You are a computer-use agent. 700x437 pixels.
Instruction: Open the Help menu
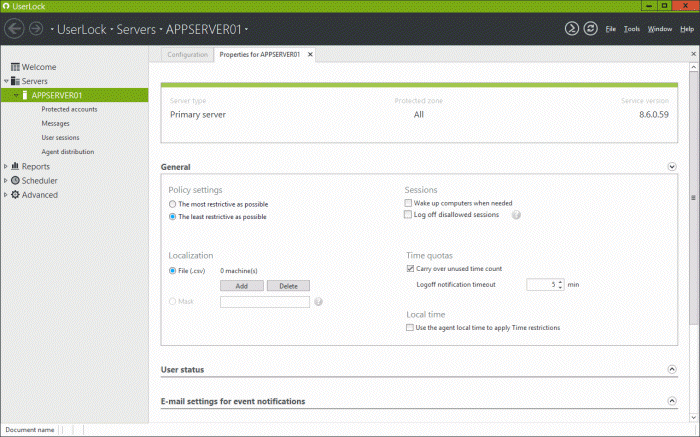click(x=687, y=29)
